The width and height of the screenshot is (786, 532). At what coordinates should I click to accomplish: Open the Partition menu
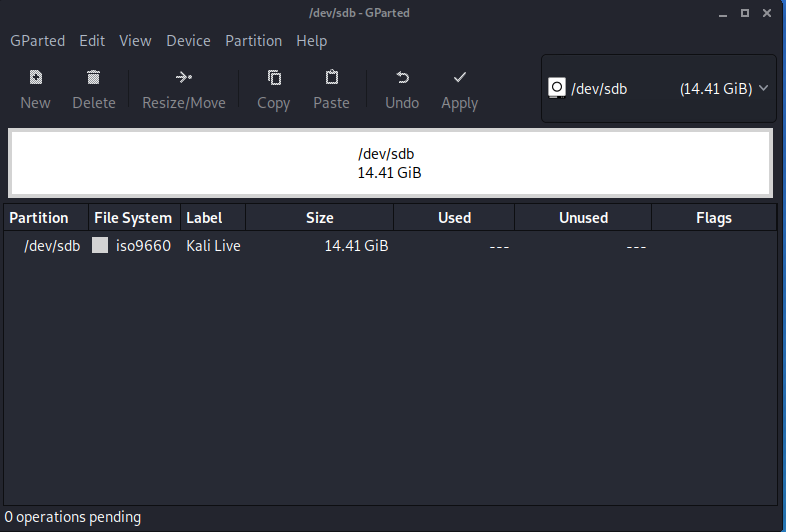[x=253, y=41]
